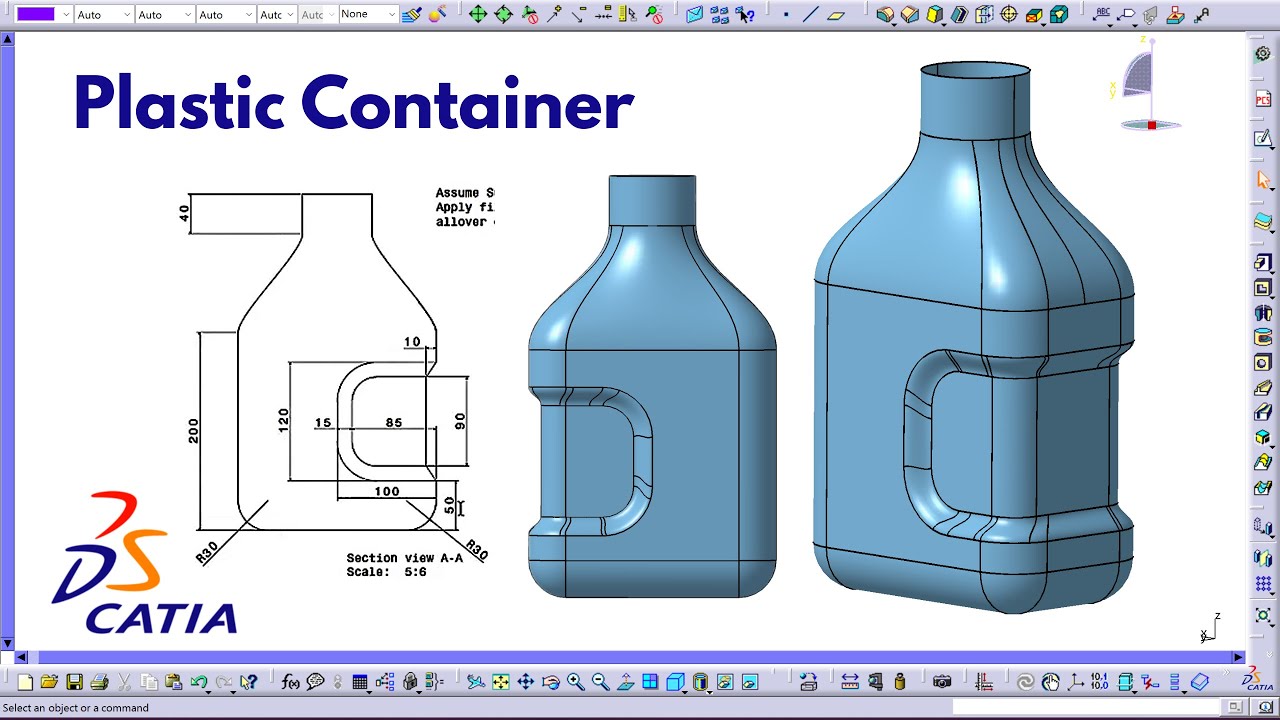
Task: Select the Plane tool
Action: point(836,15)
